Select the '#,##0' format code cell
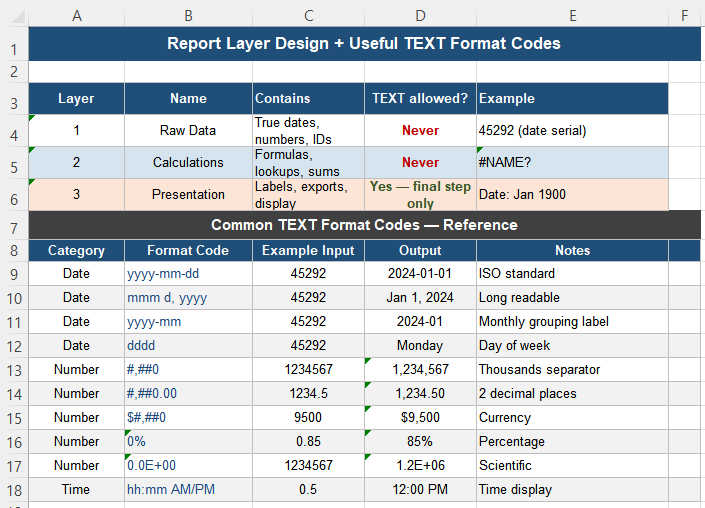 [x=188, y=370]
